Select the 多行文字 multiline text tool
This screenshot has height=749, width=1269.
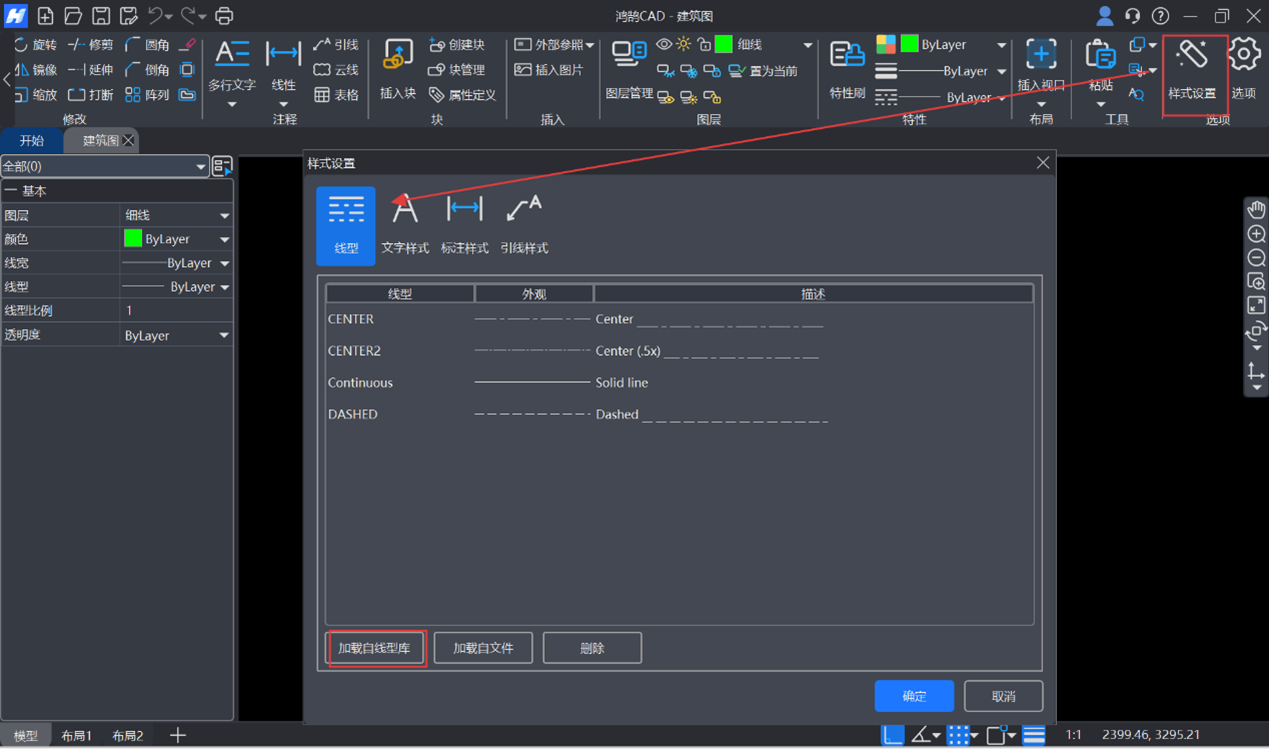(x=232, y=65)
